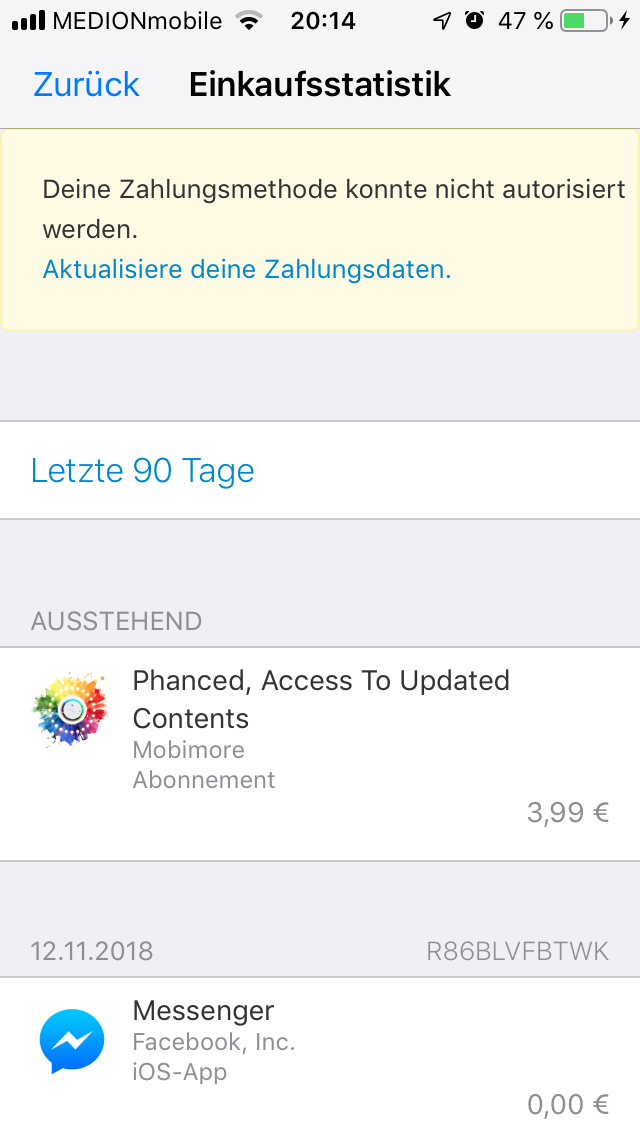Tap the location arrow status icon
Viewport: 640px width, 1136px height.
point(442,21)
